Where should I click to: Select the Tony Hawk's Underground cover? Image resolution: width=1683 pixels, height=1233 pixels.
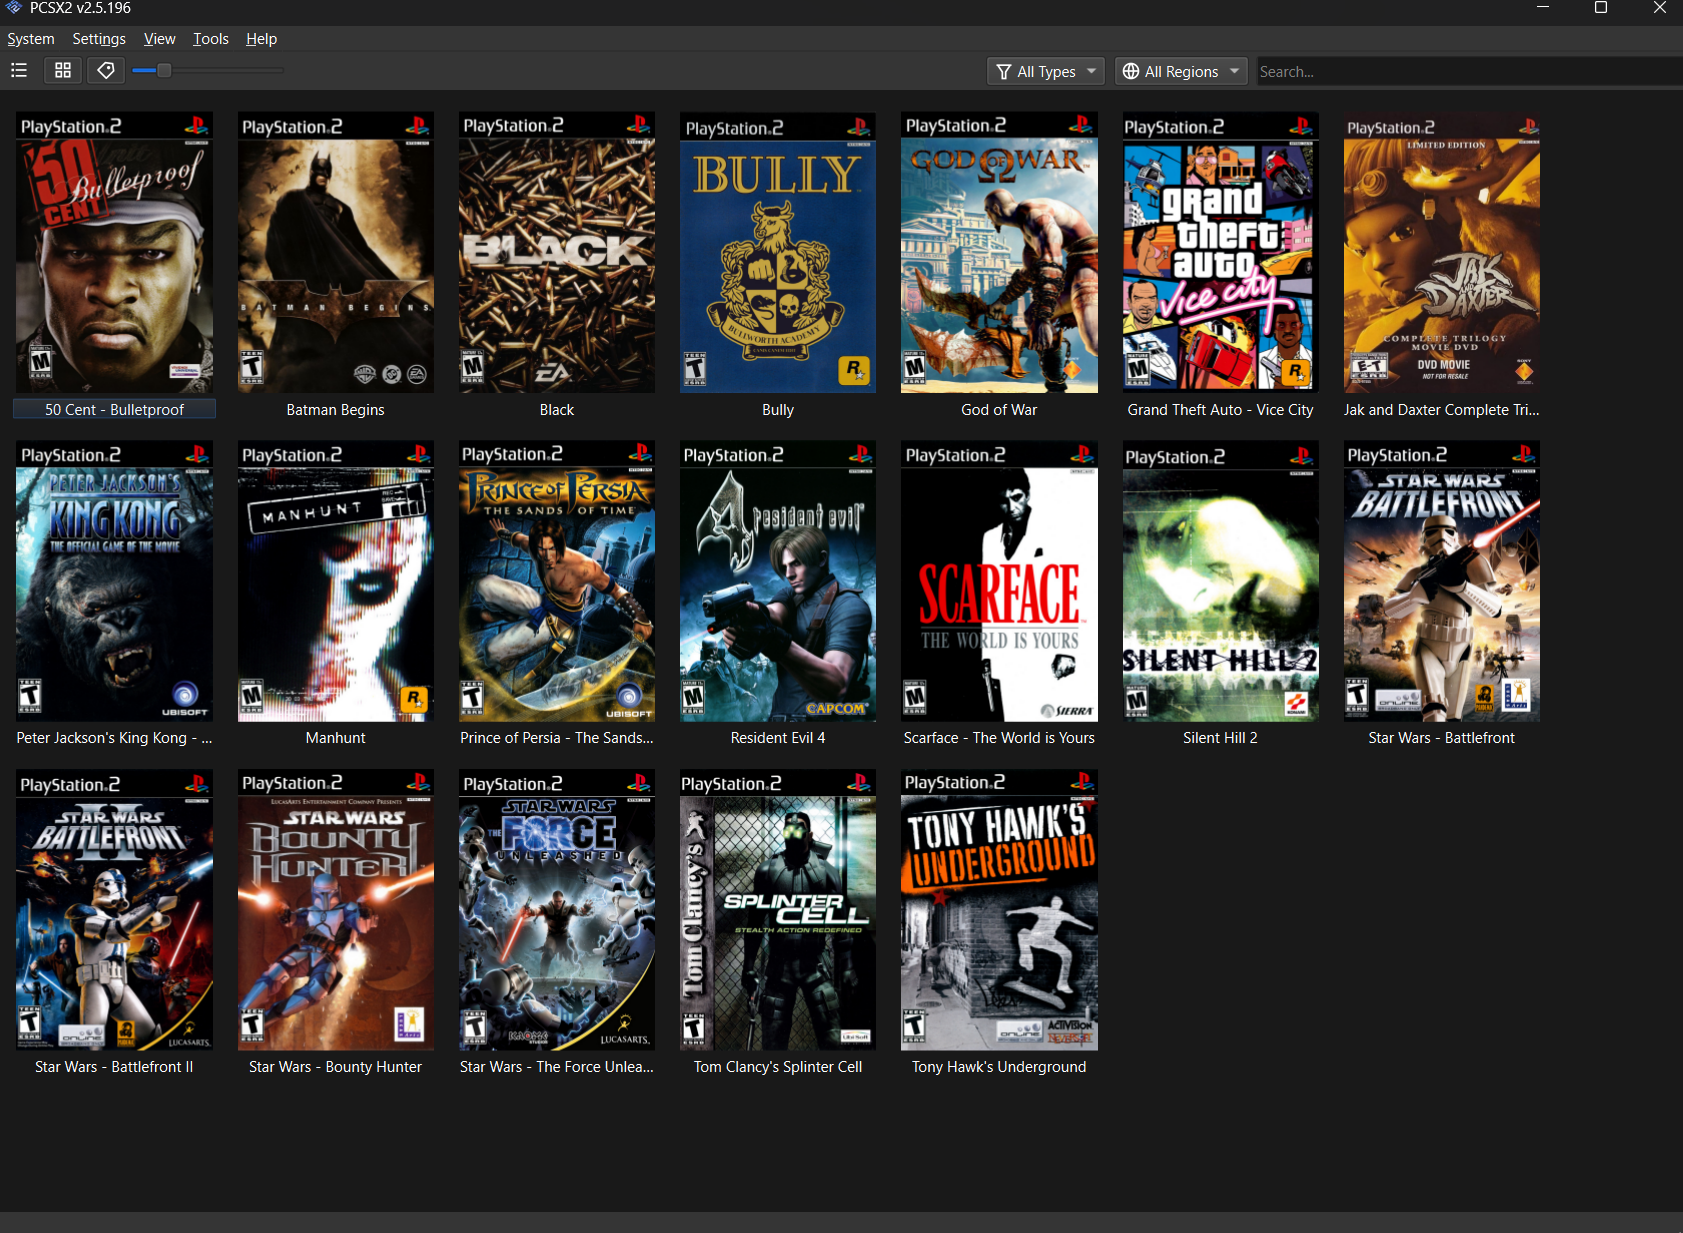(999, 910)
